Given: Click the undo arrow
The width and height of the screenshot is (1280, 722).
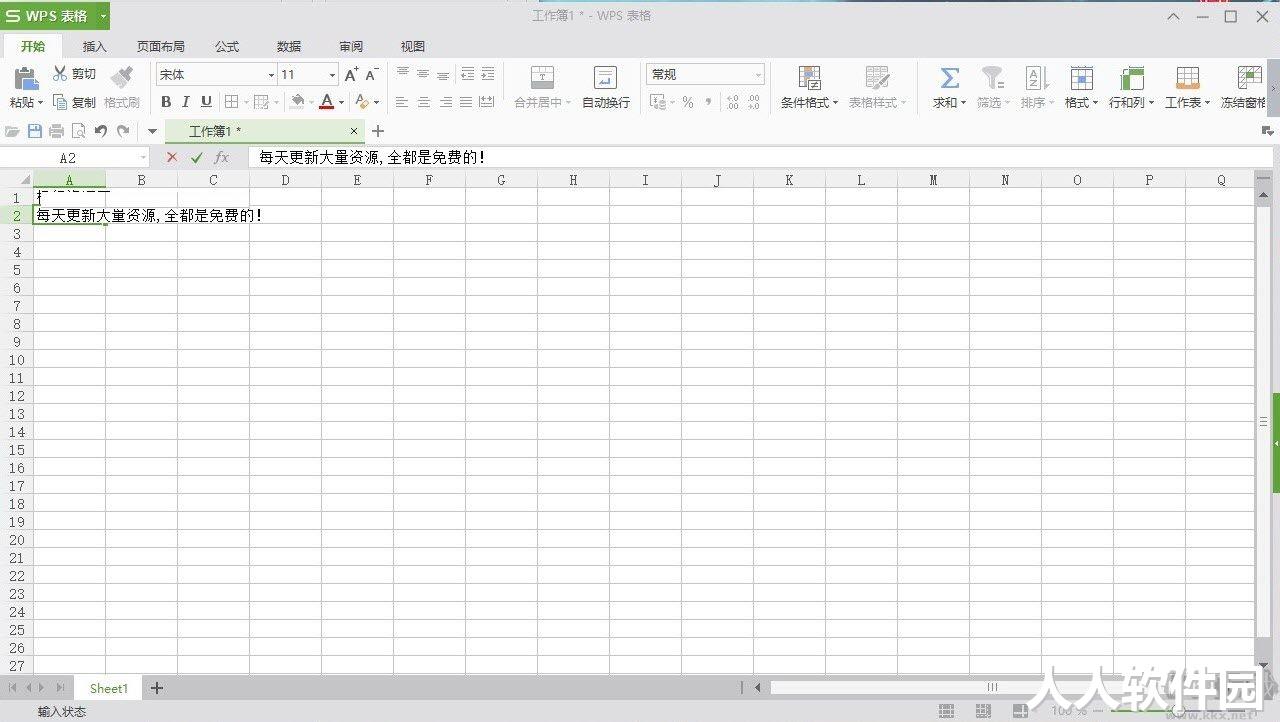Looking at the screenshot, I should (101, 131).
